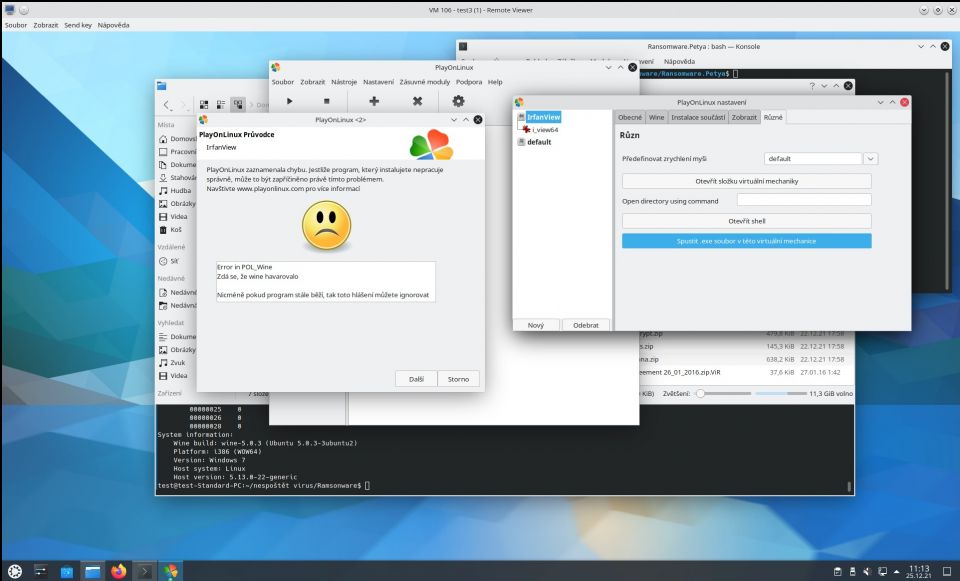
Task: Click the Run (play) icon in PlayOnLinux toolbar
Action: (290, 101)
